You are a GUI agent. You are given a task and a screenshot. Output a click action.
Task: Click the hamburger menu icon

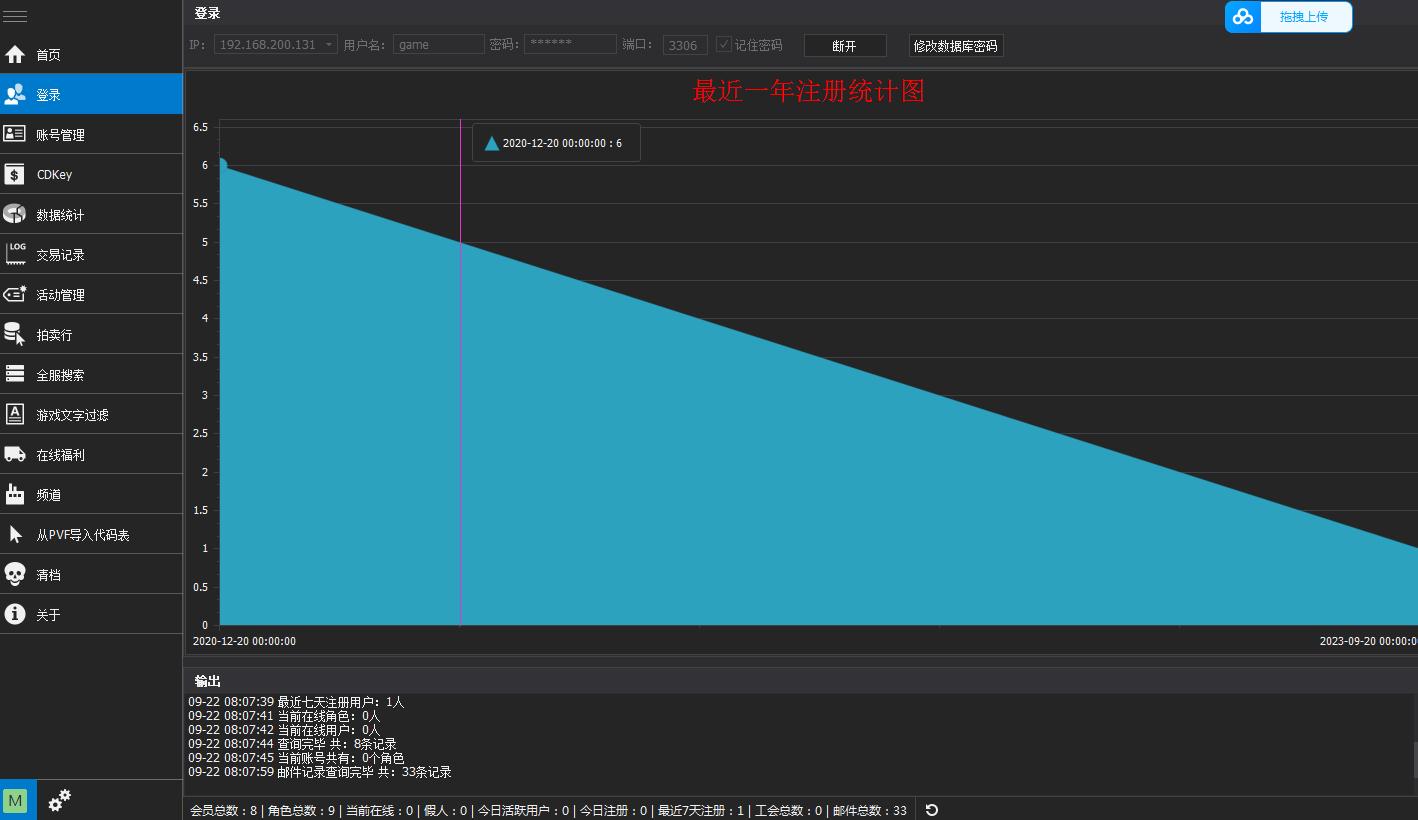(x=15, y=16)
